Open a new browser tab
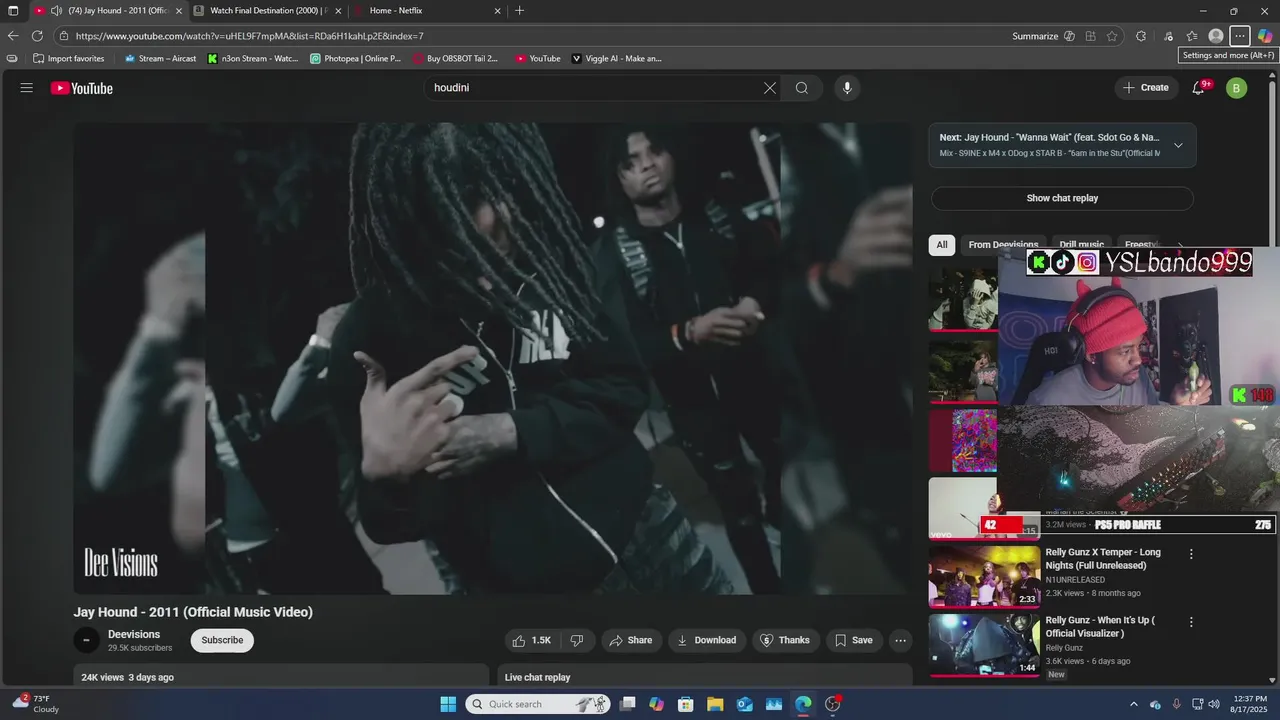The width and height of the screenshot is (1280, 720). coord(520,11)
